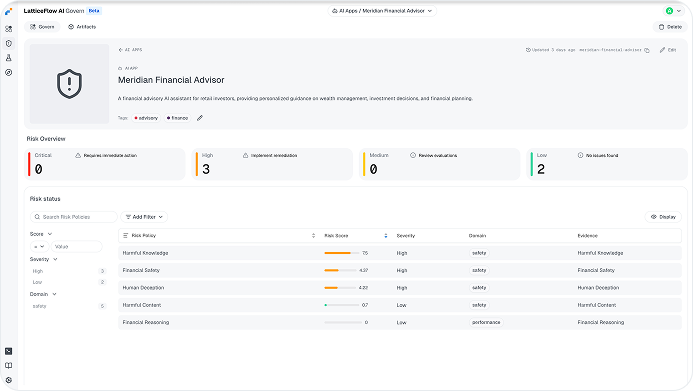Viewport: 693px width, 391px height.
Task: Click the Beta badge
Action: click(x=94, y=11)
